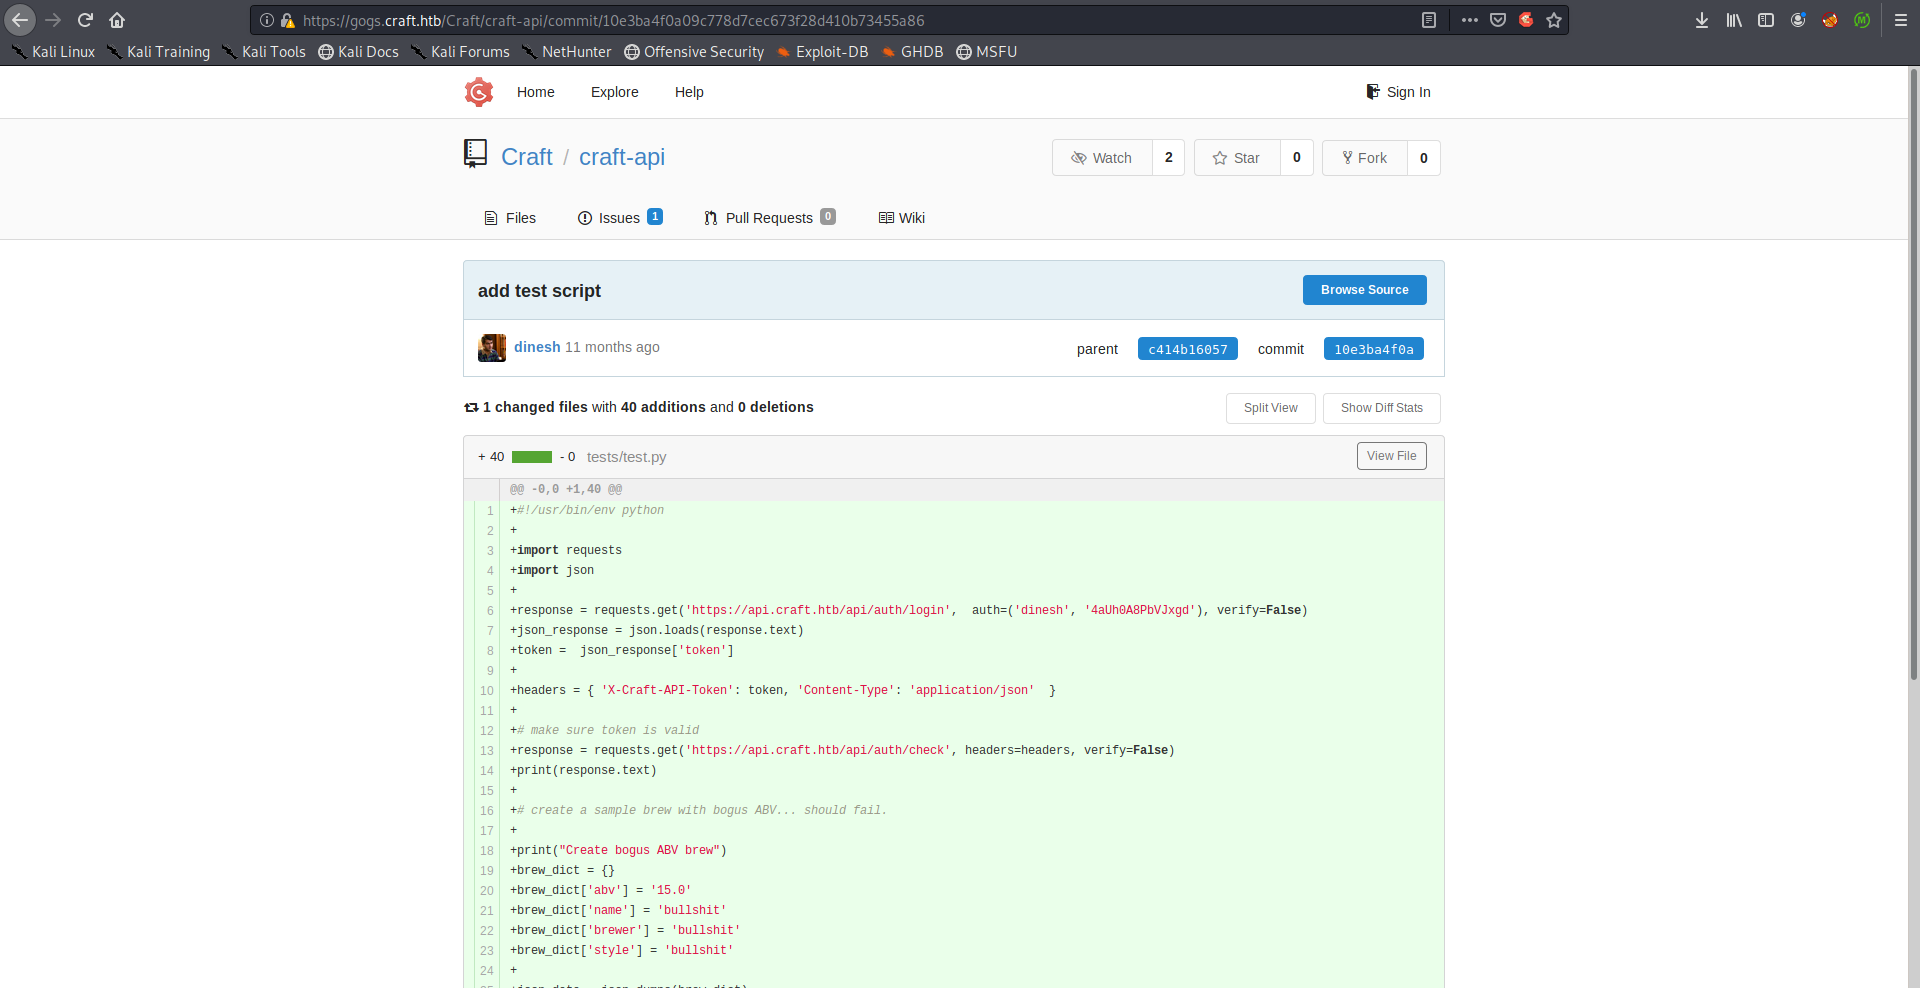Open the library icon in toolbar
This screenshot has width=1920, height=988.
pos(1734,20)
